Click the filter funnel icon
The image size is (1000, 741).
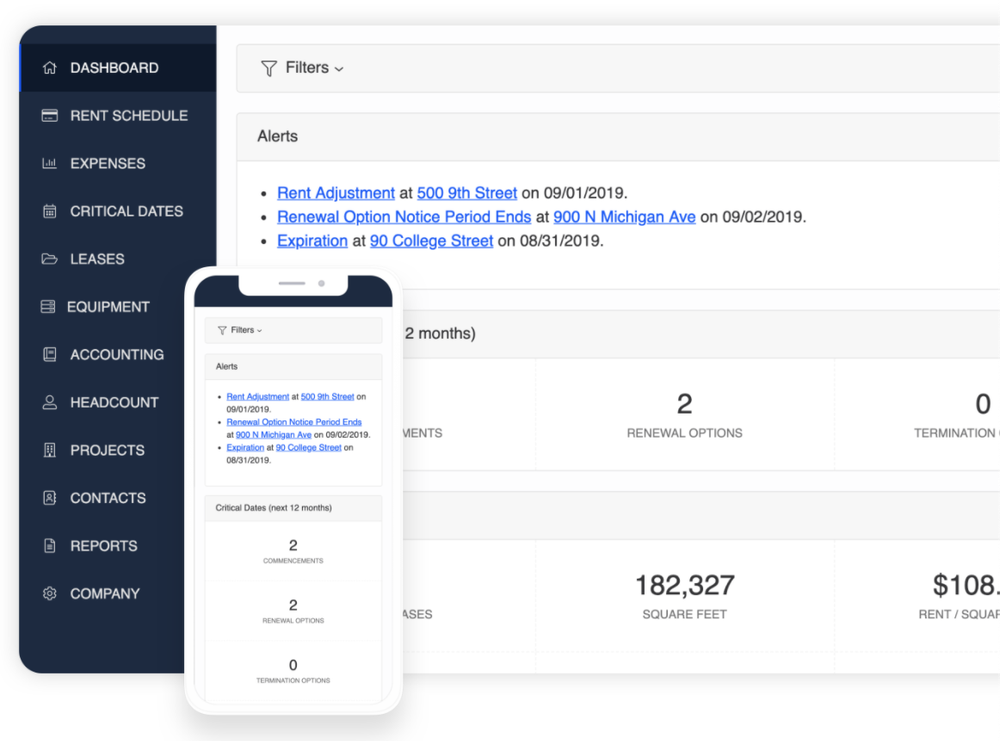click(x=268, y=68)
